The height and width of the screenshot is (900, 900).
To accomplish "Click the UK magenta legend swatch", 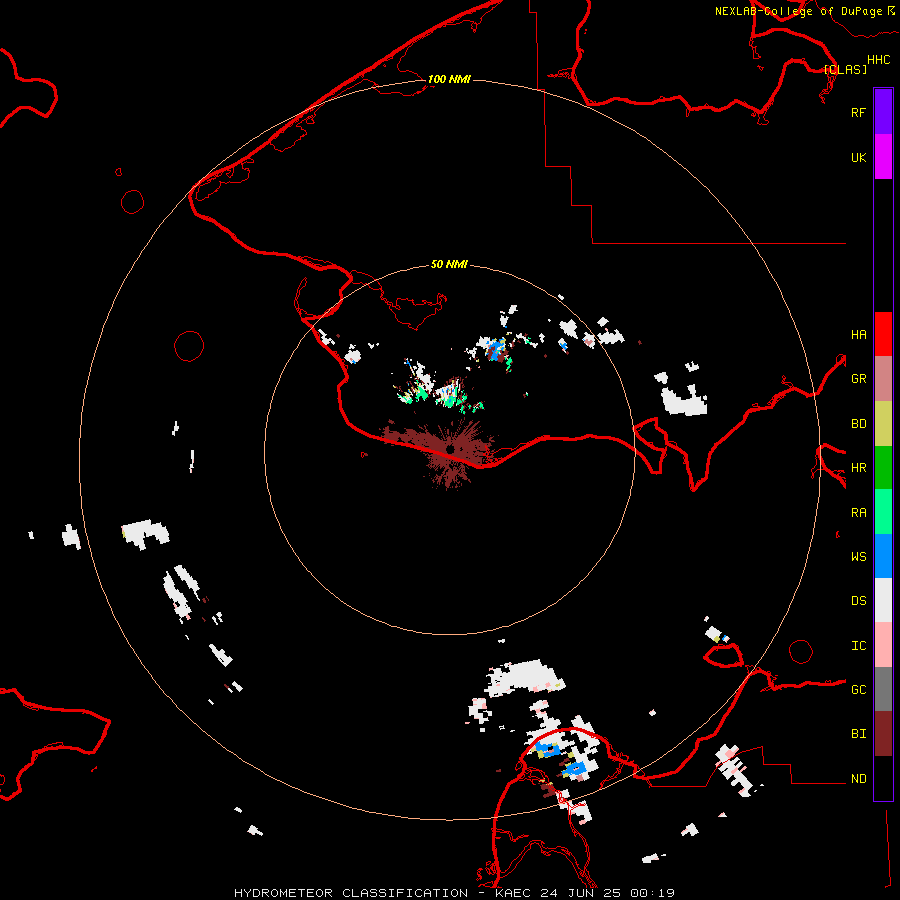I will coord(883,157).
